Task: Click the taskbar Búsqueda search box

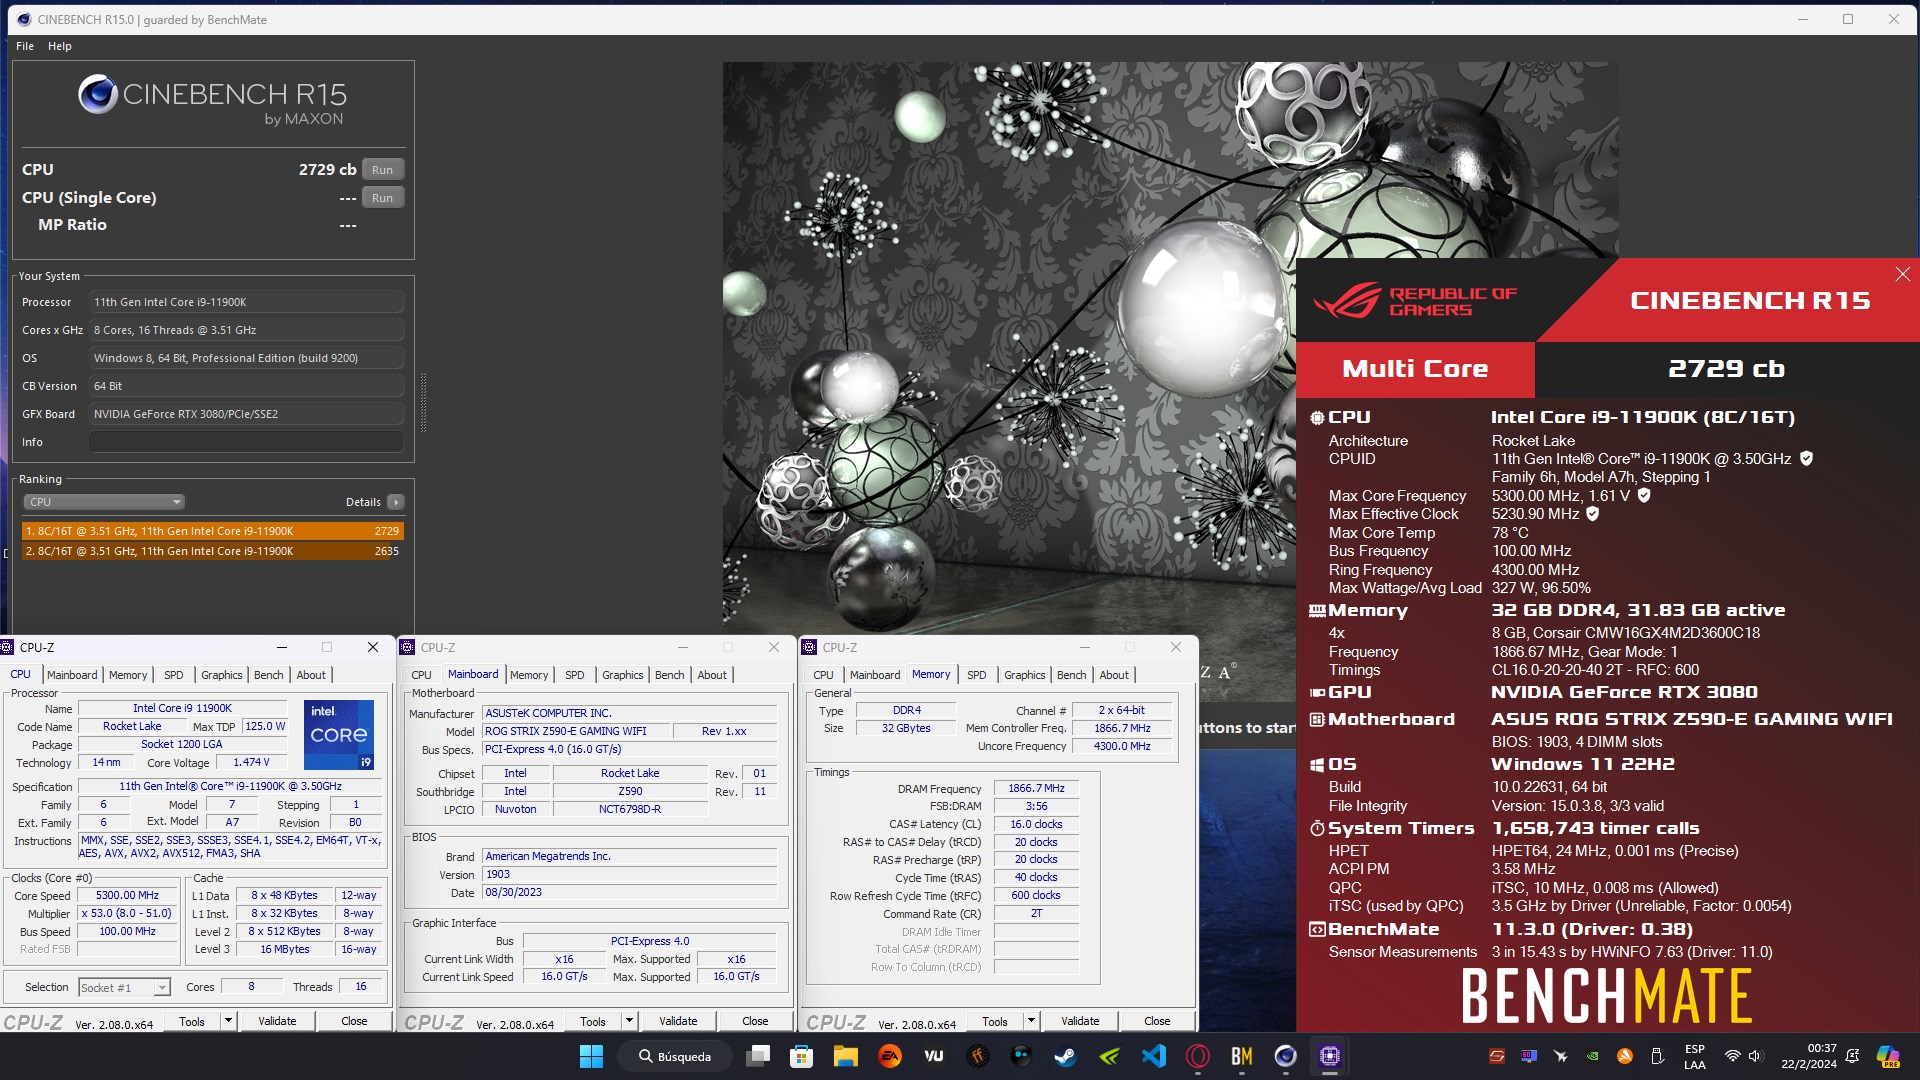Action: (x=675, y=1056)
